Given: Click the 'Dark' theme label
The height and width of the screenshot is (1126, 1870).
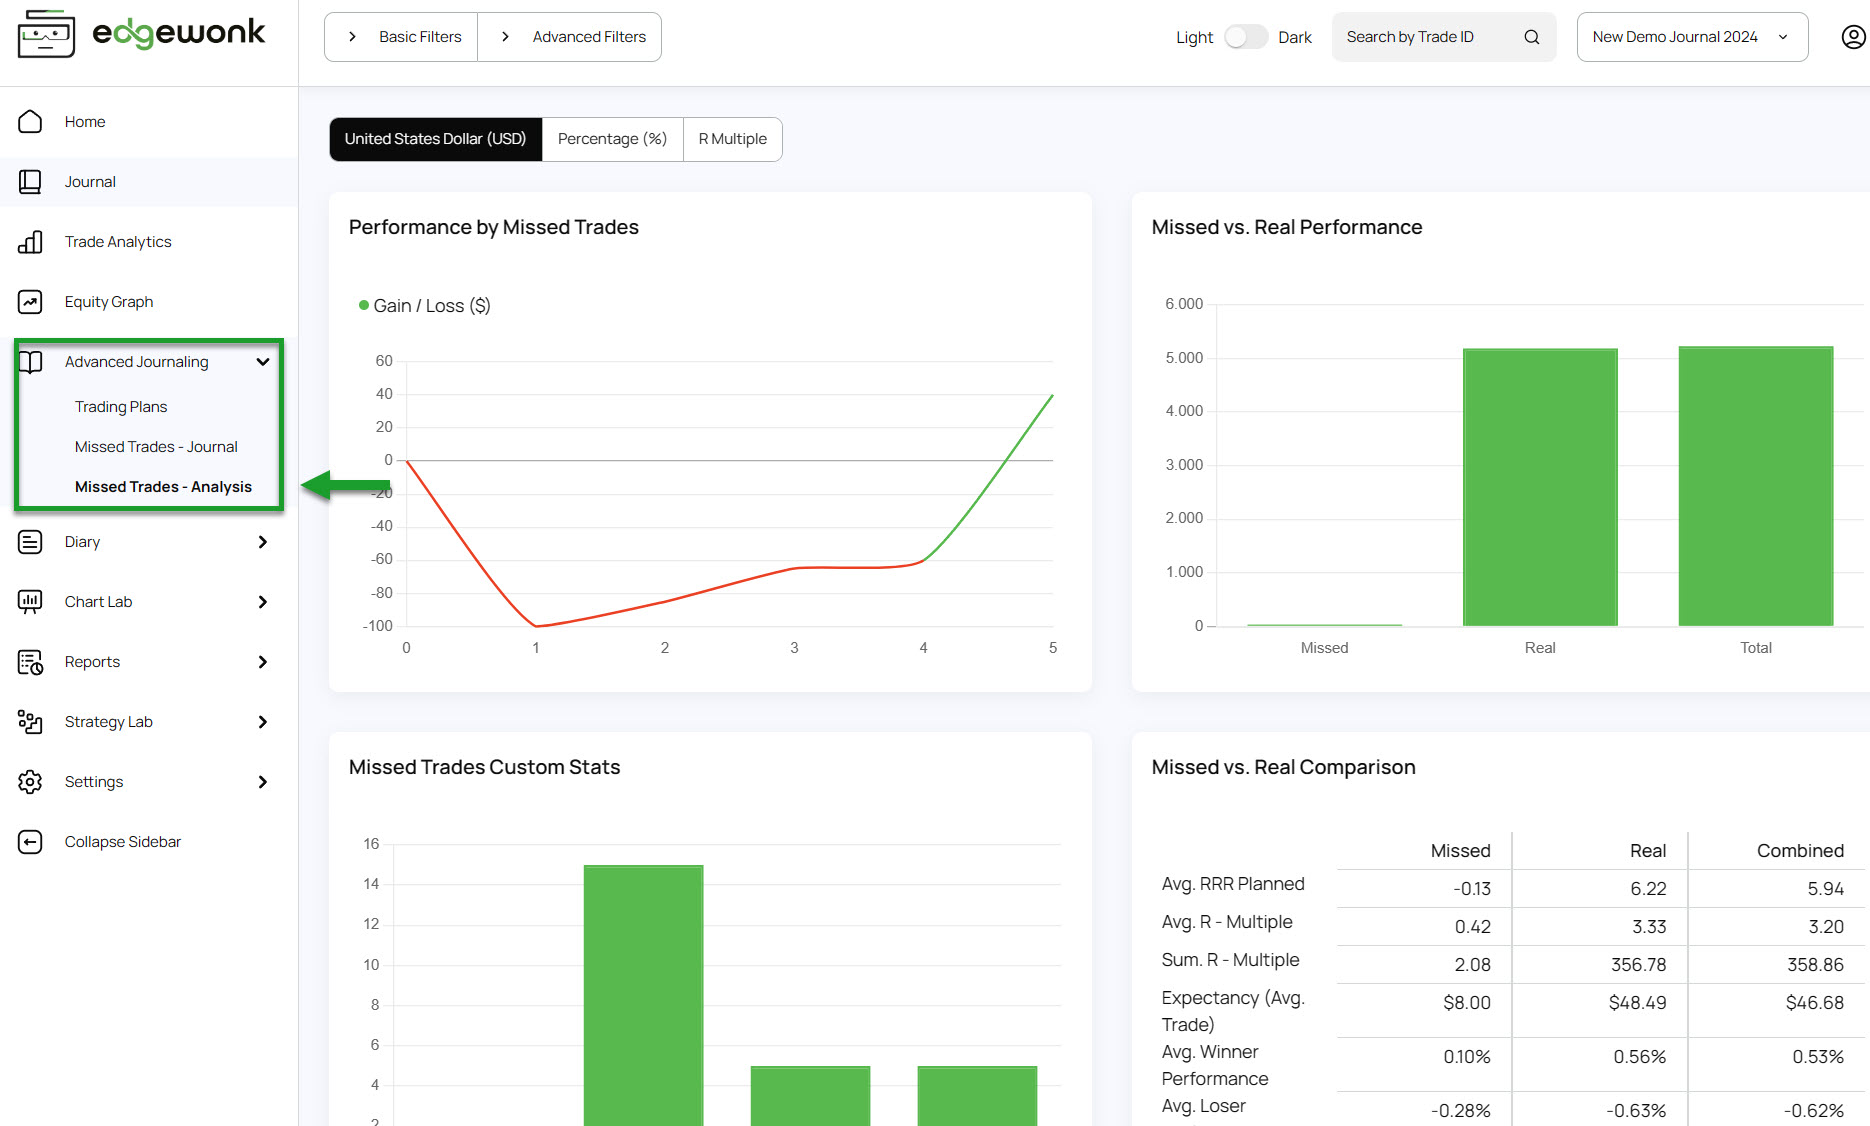Looking at the screenshot, I should (x=1295, y=37).
